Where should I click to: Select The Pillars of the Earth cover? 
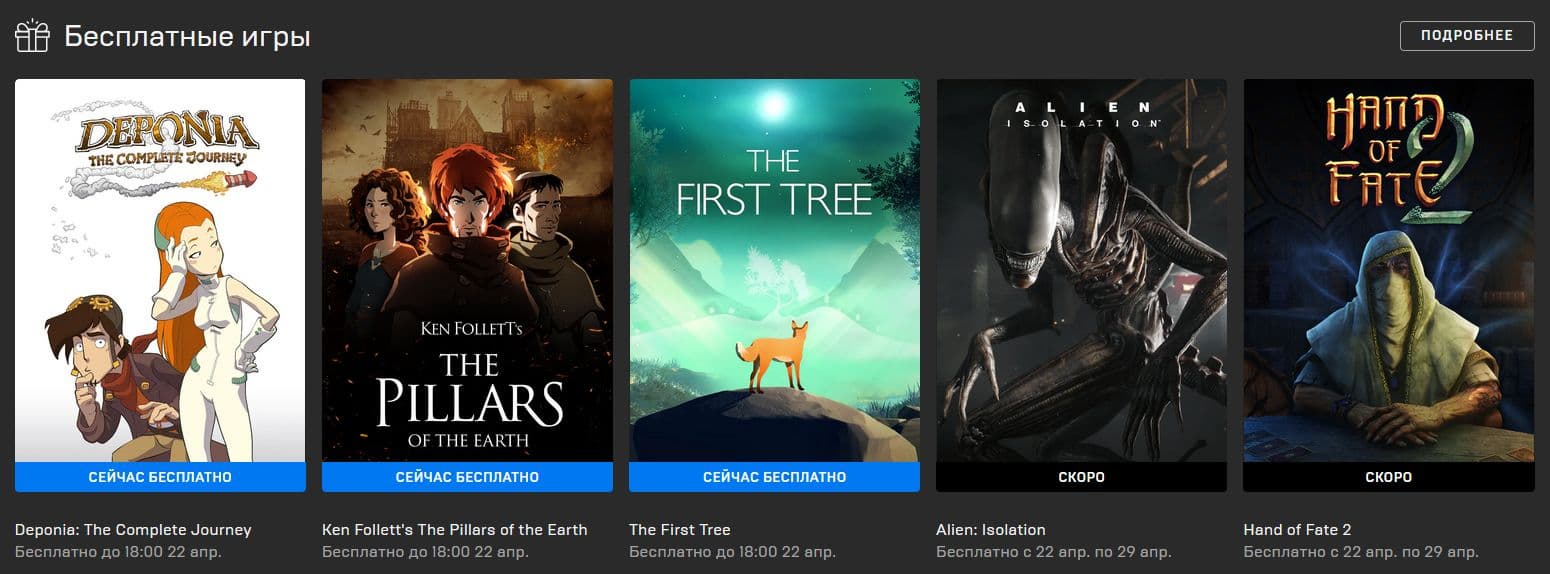467,270
